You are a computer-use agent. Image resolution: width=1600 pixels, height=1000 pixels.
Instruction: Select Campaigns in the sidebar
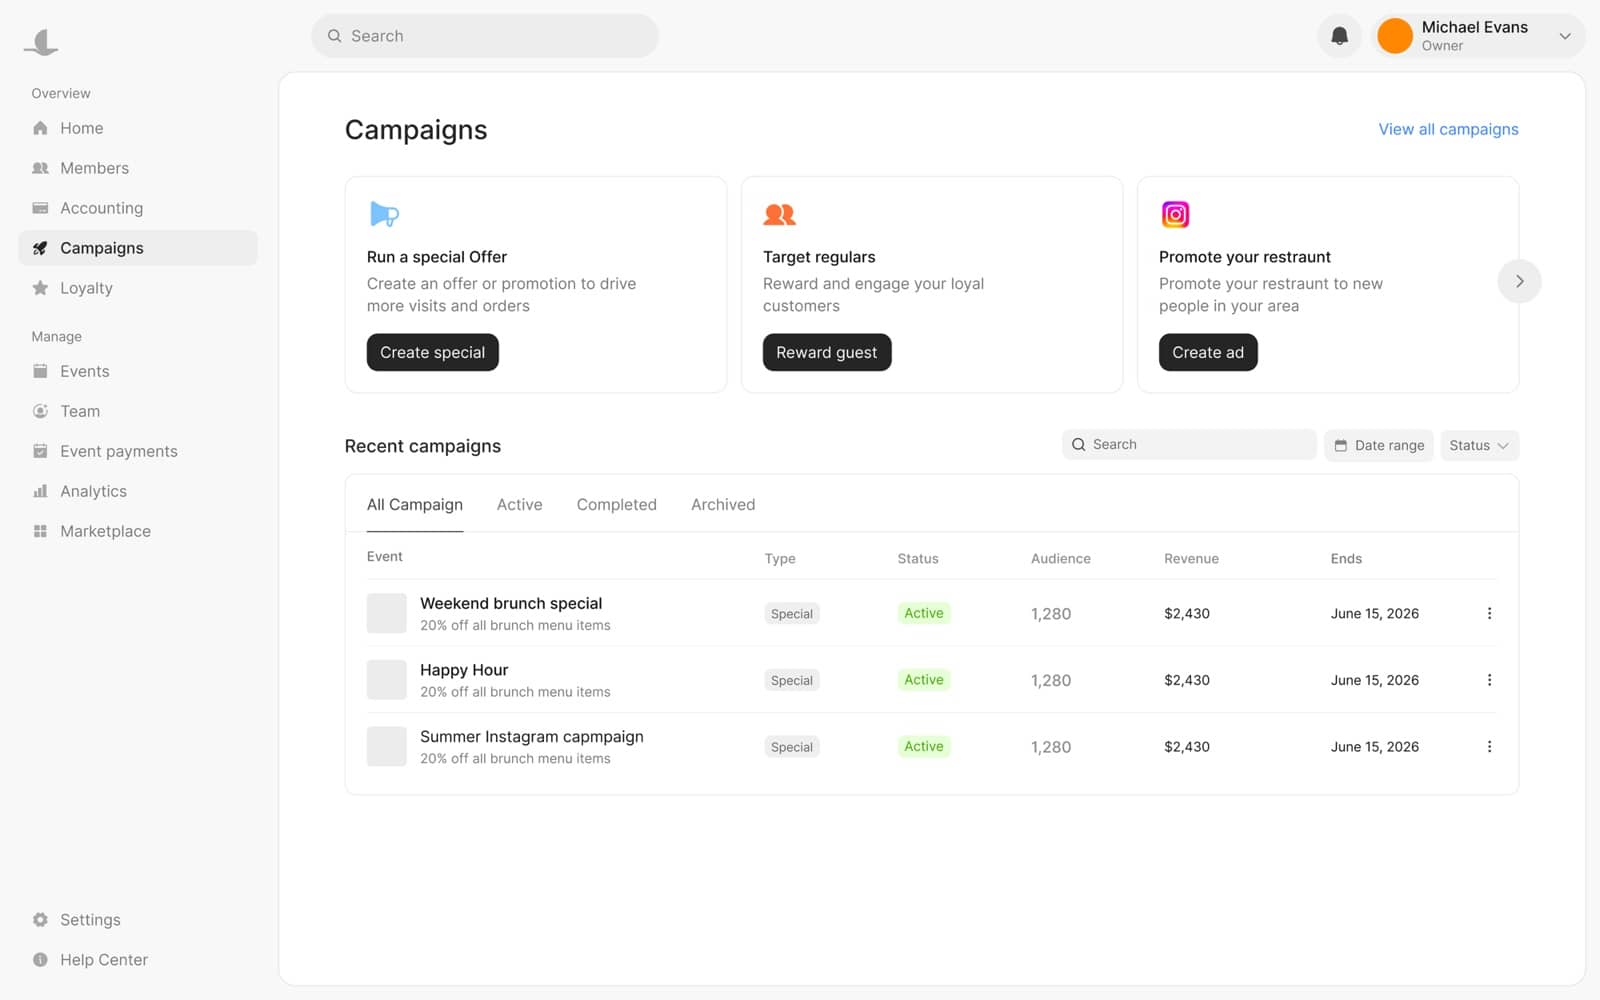(x=138, y=248)
